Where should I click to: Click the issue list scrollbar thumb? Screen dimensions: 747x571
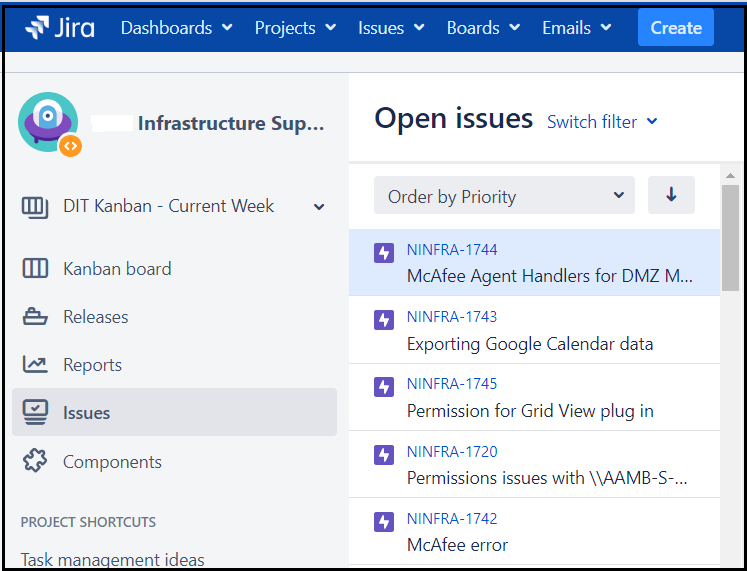pos(730,238)
